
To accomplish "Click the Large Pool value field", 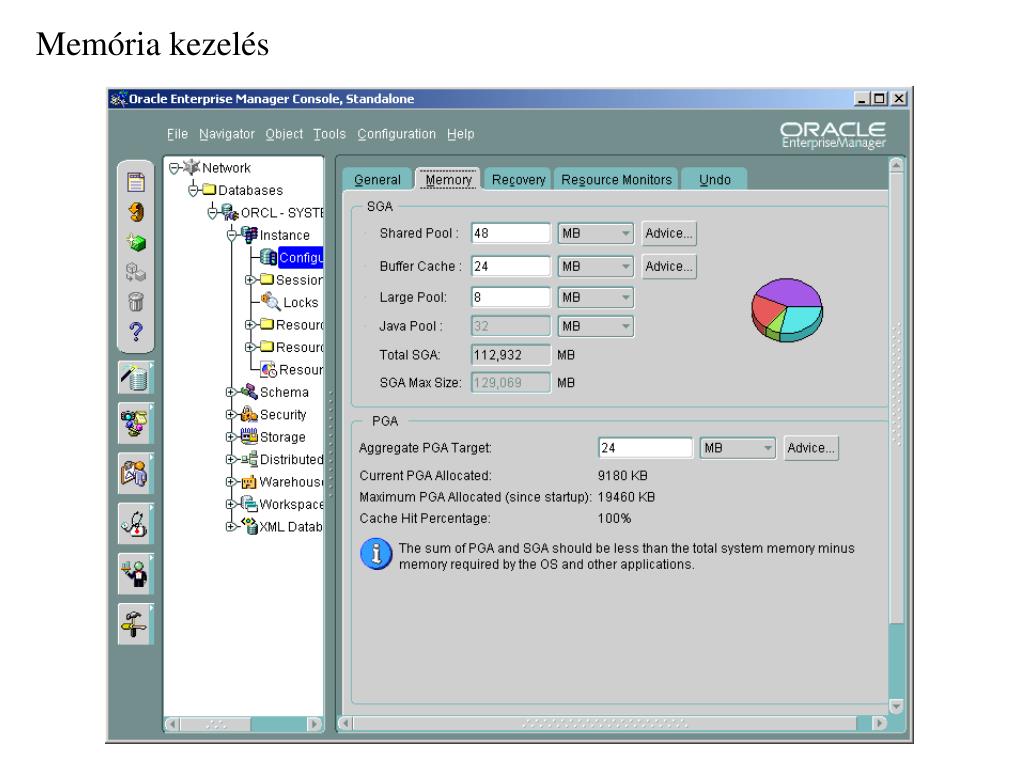I will (x=511, y=297).
